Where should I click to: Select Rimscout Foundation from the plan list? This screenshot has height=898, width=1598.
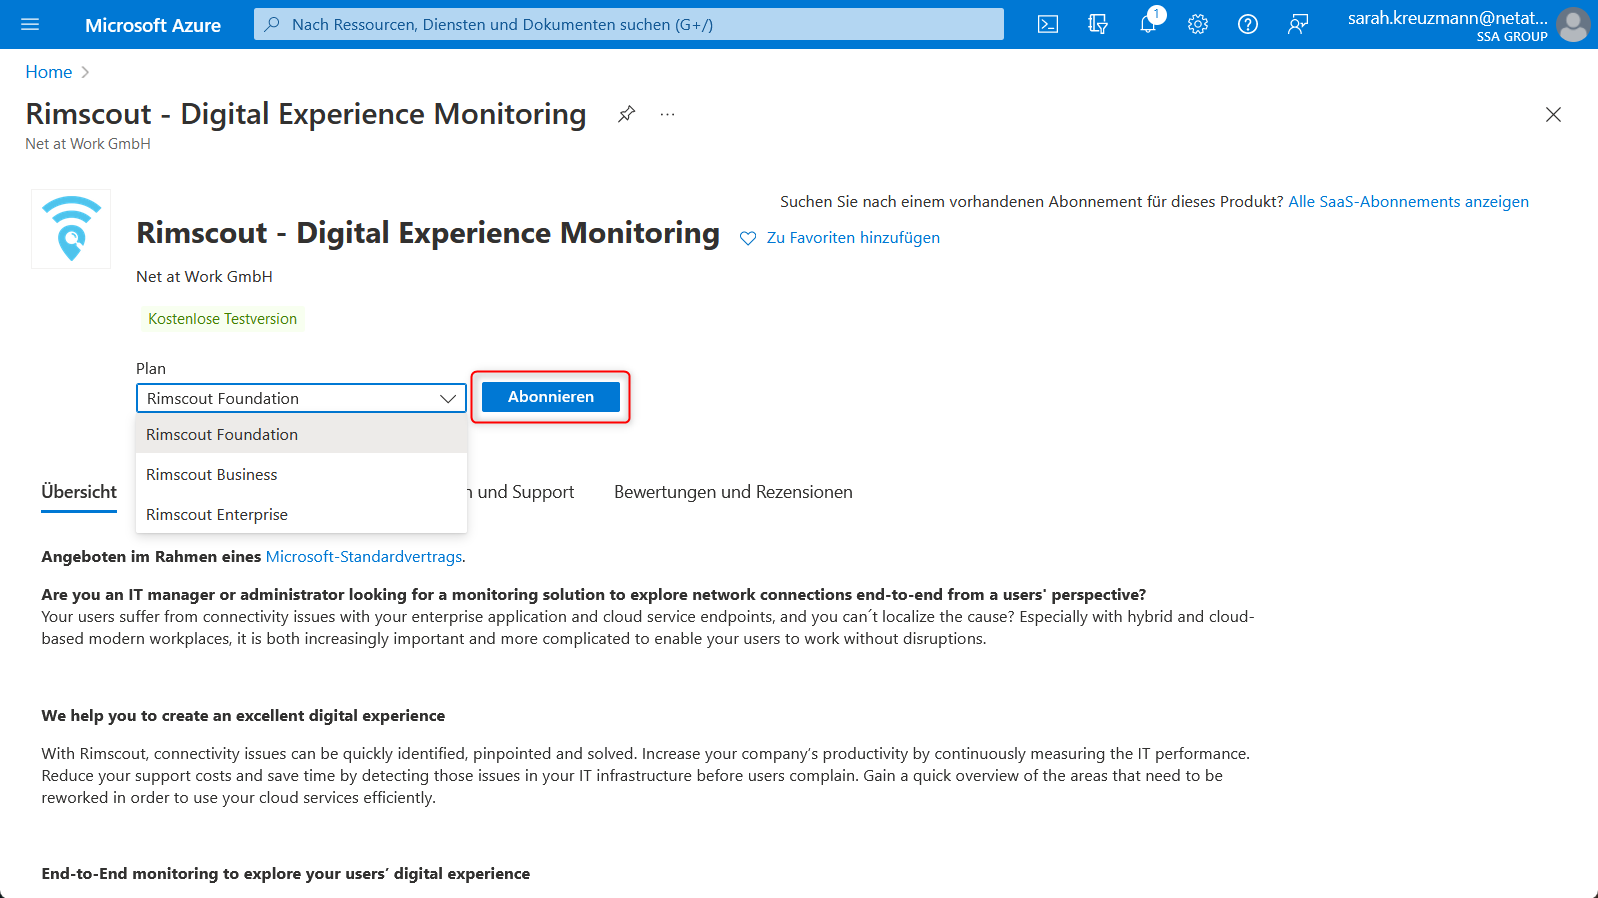301,434
